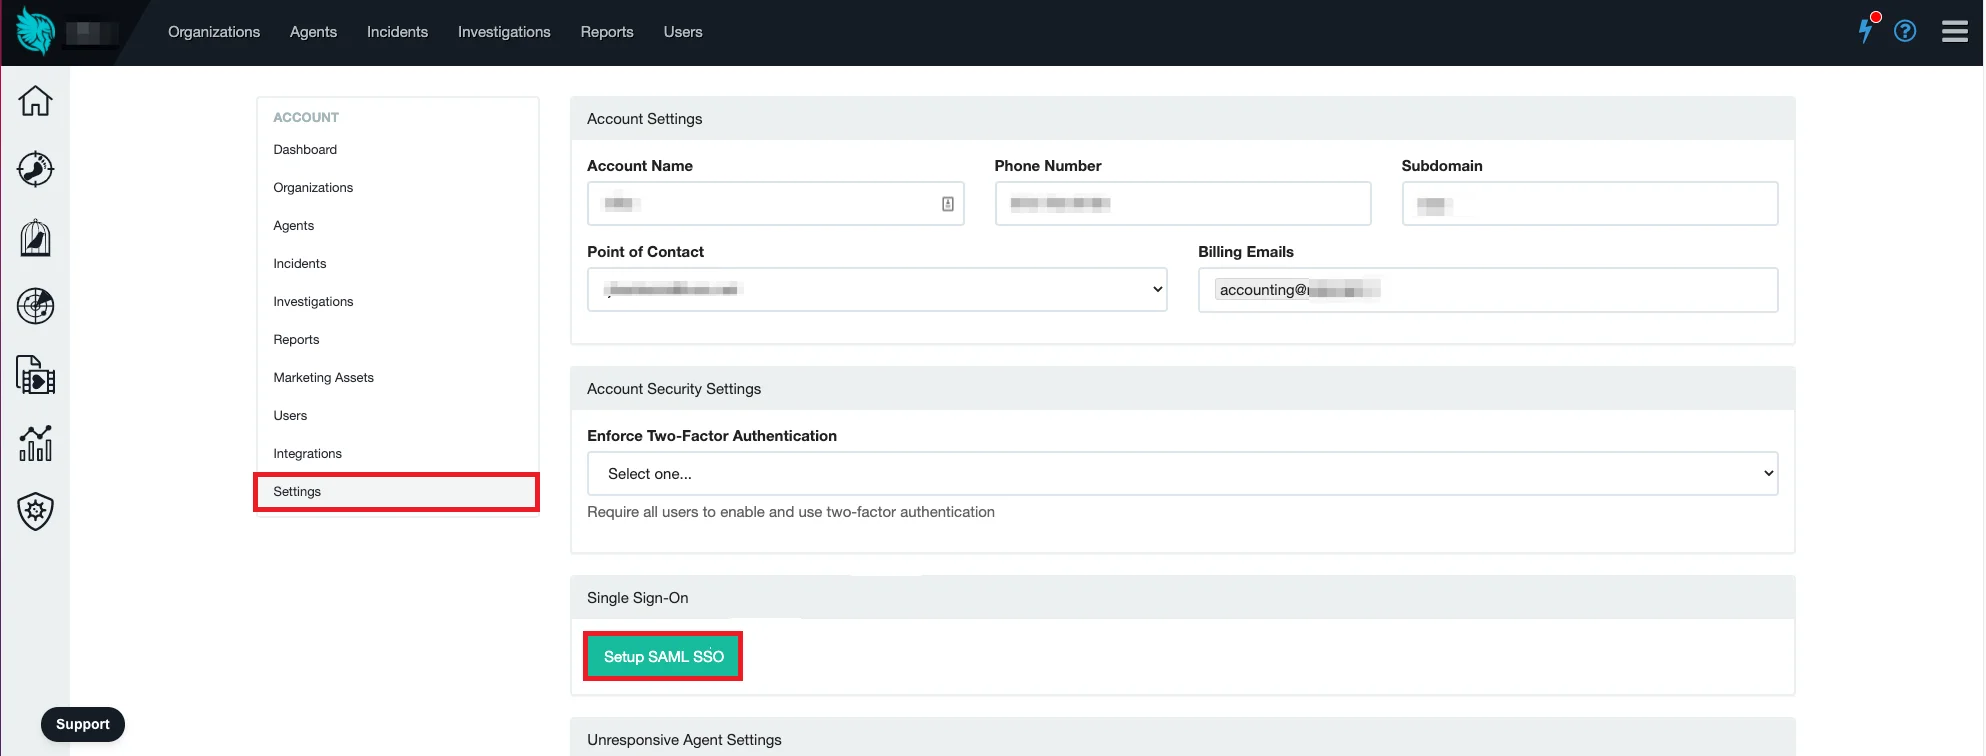
Task: Expand the Point of Contact dropdown
Action: [877, 289]
